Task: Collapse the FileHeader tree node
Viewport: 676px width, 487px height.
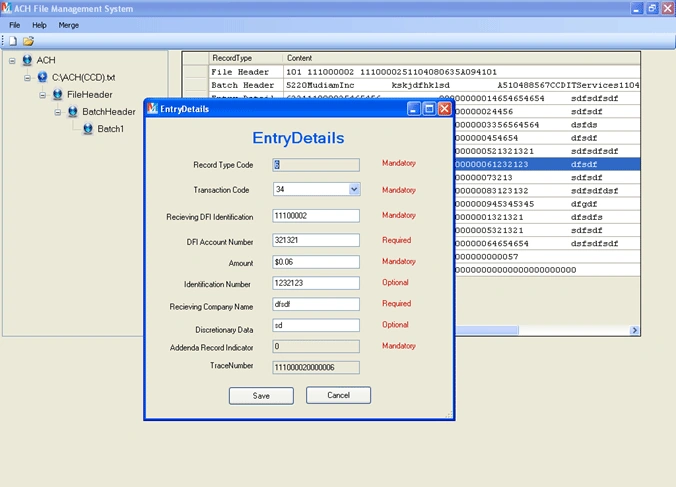Action: pos(42,95)
